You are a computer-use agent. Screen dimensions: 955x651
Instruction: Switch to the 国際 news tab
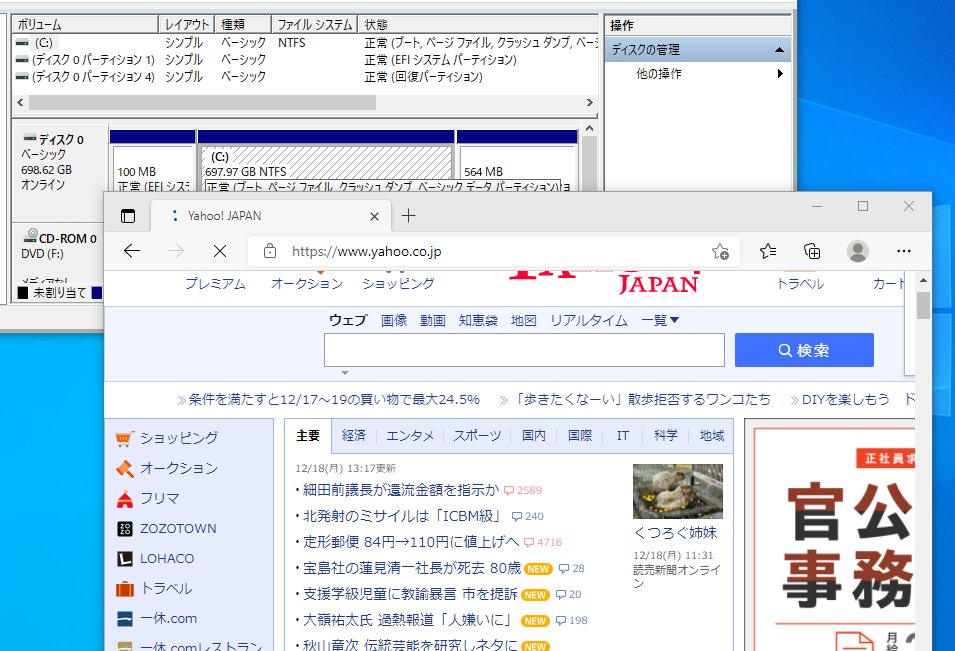click(x=580, y=436)
